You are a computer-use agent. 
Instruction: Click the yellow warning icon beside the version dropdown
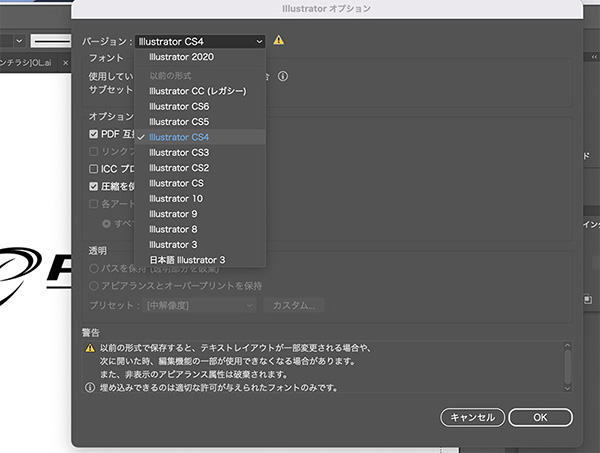tap(279, 40)
